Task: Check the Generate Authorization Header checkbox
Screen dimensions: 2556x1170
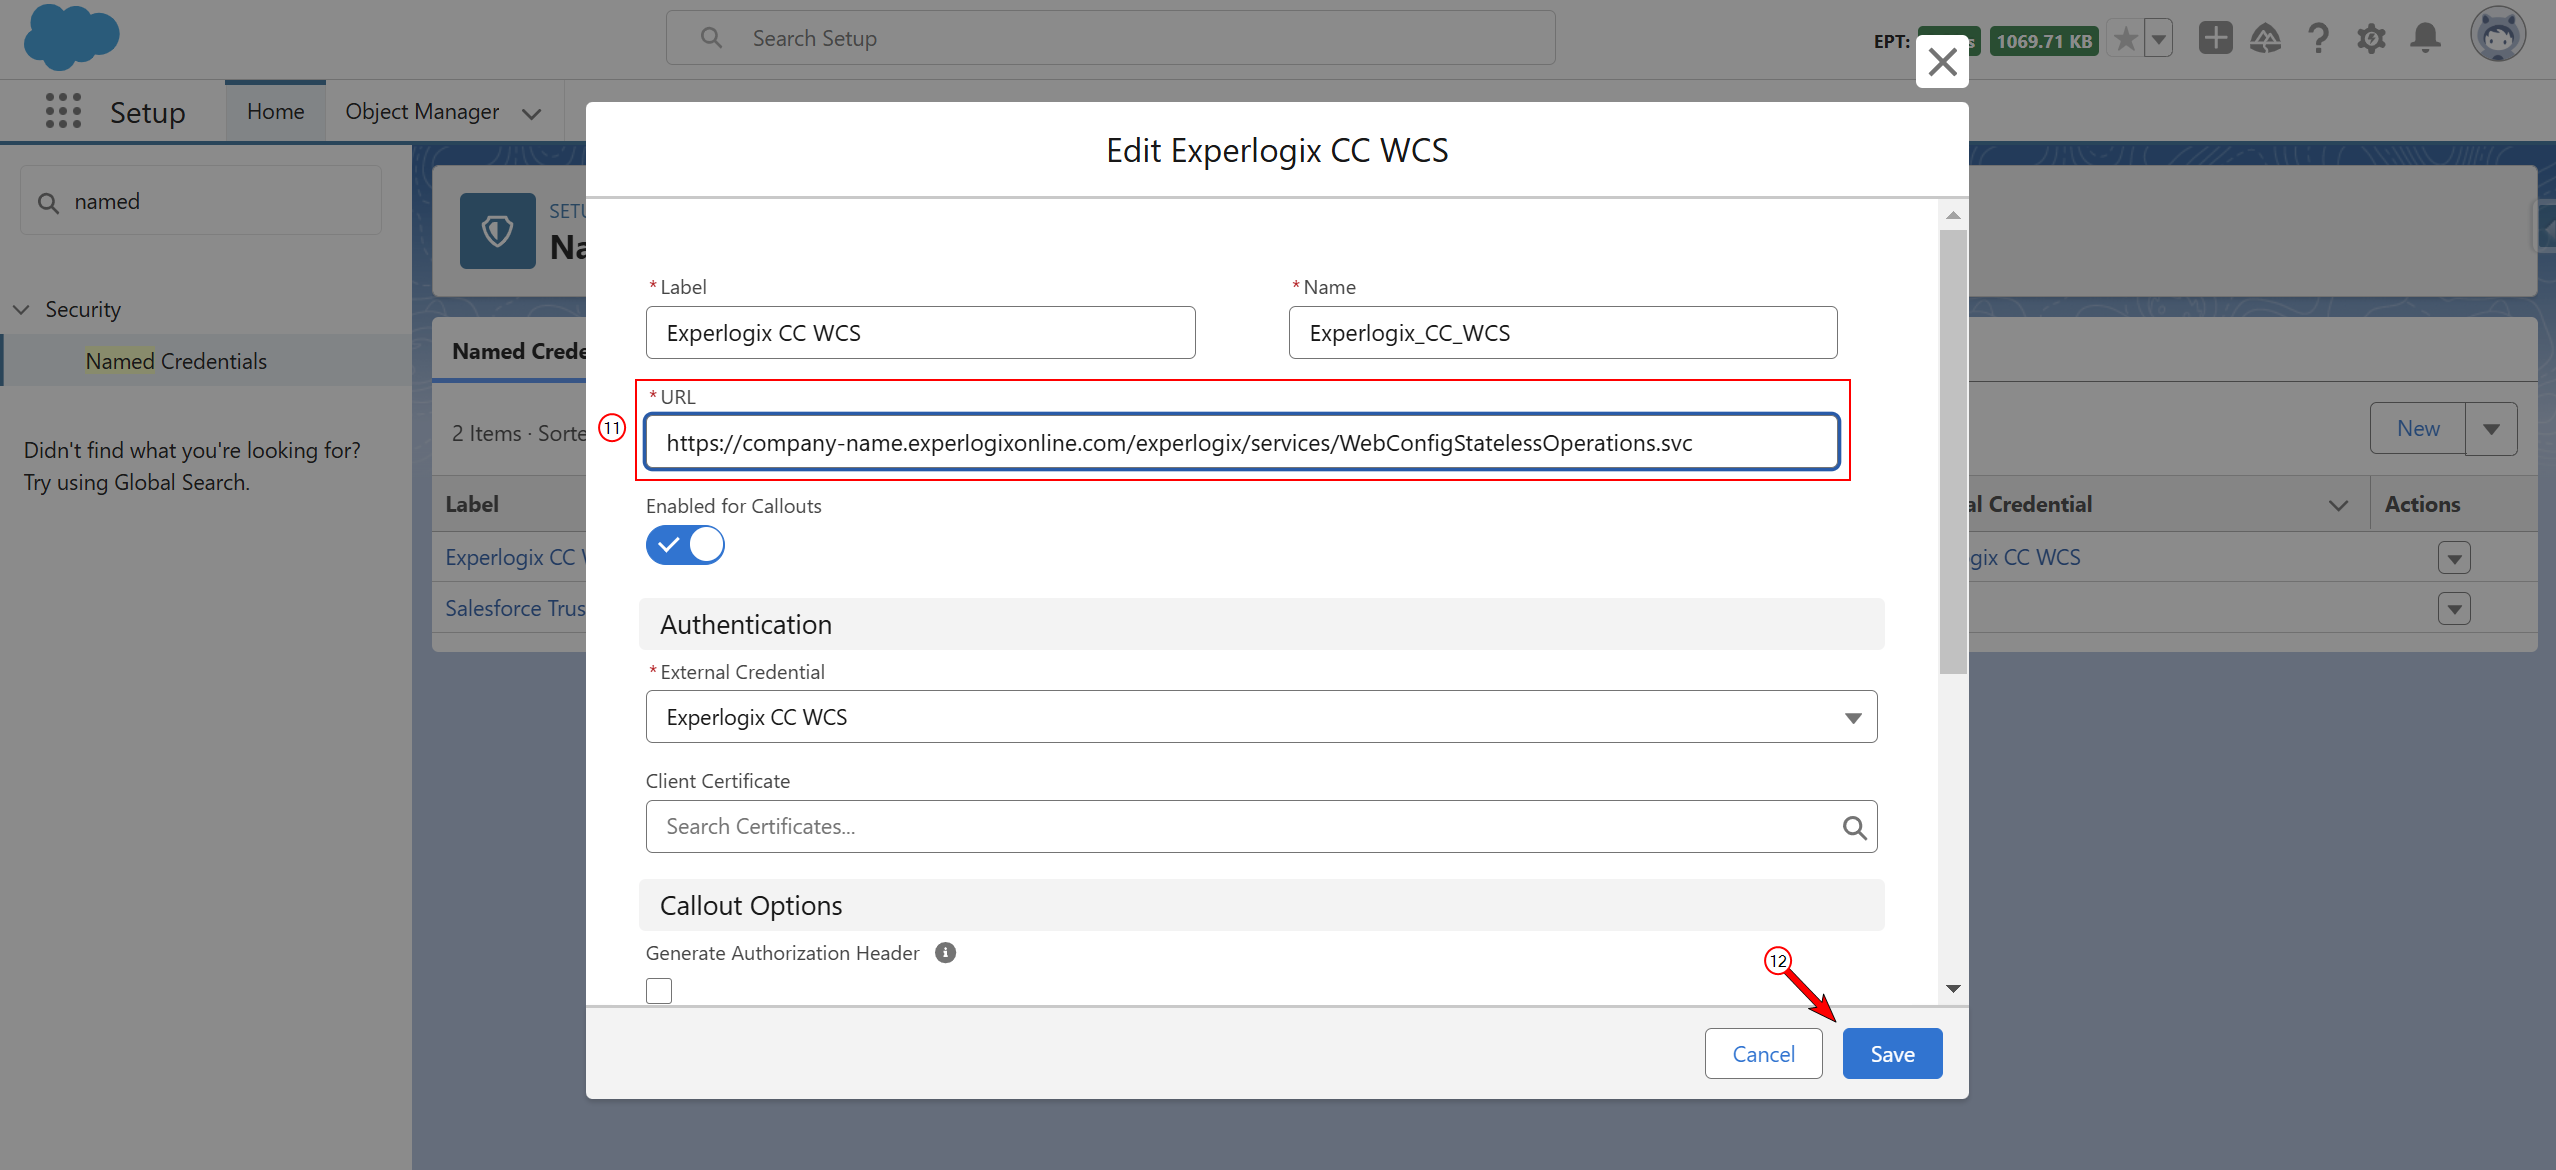Action: [x=659, y=990]
